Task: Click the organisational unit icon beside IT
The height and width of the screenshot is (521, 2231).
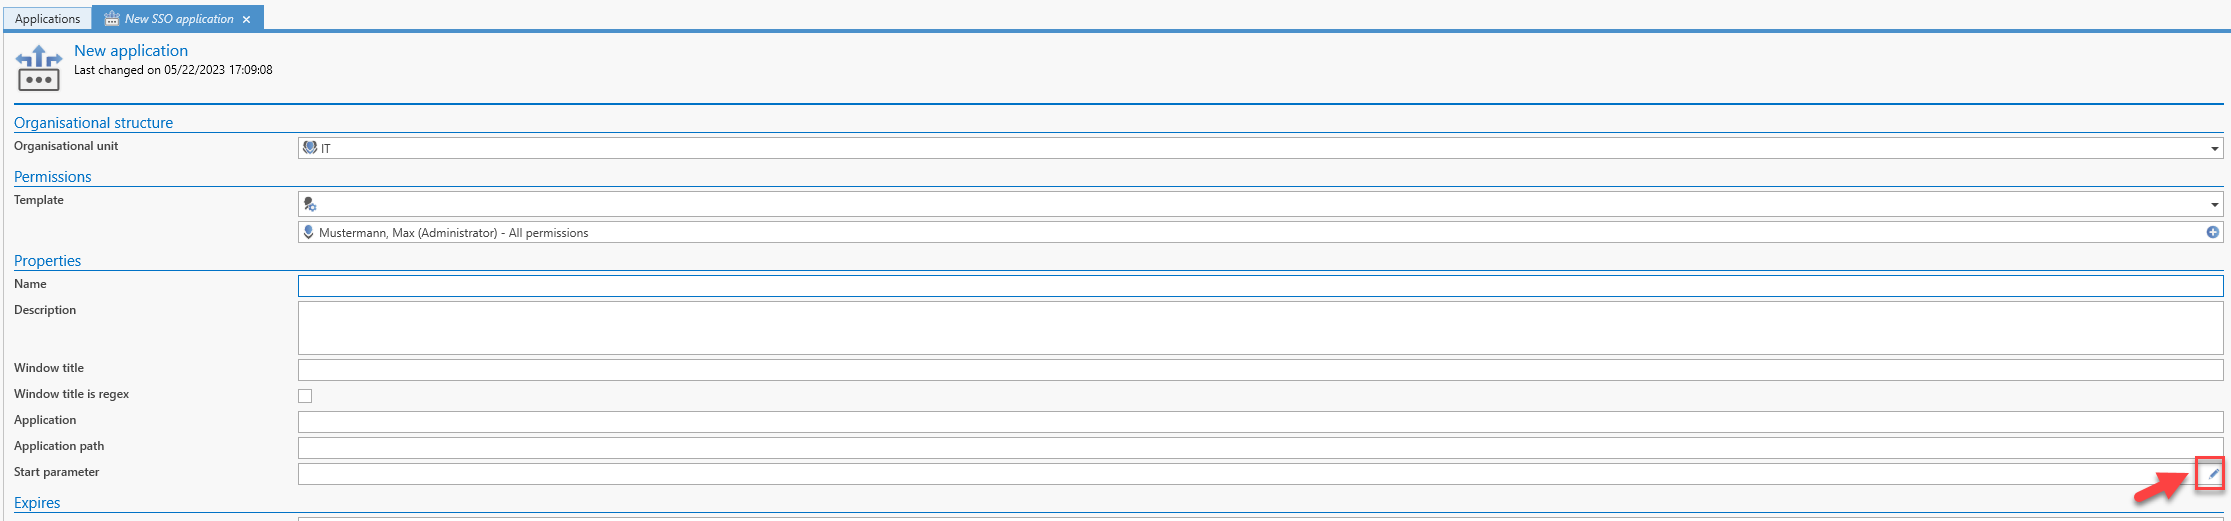Action: 310,148
